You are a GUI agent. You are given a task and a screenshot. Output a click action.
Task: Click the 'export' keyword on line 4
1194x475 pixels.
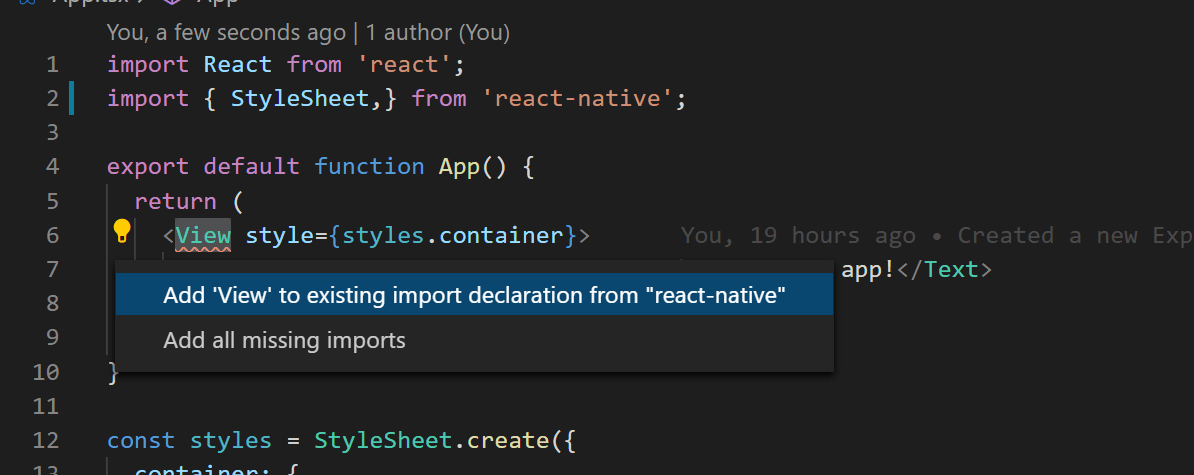coord(148,167)
